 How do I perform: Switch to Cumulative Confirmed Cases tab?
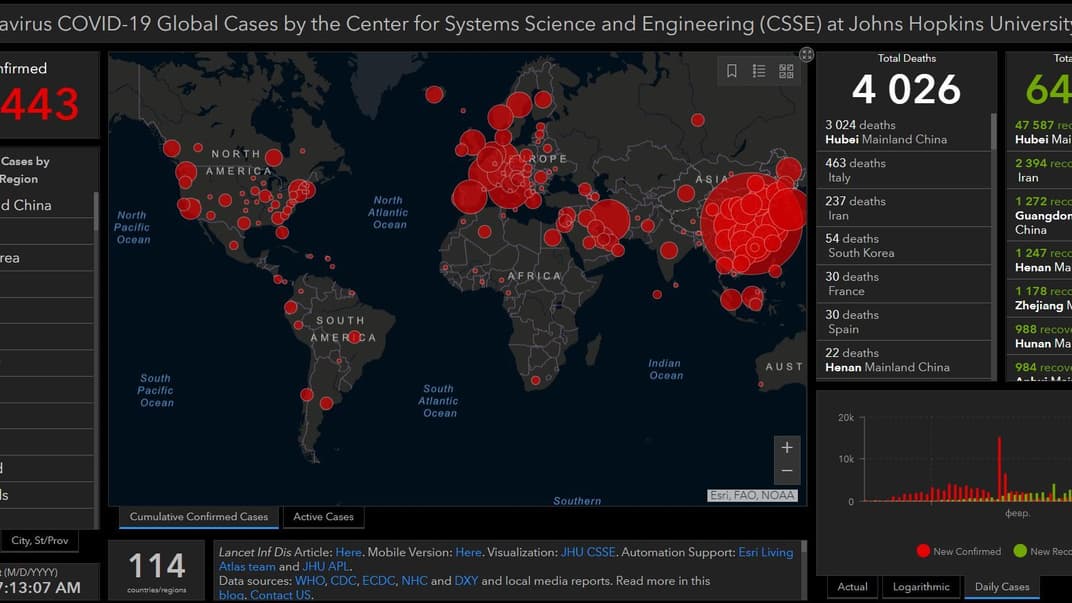tap(198, 517)
